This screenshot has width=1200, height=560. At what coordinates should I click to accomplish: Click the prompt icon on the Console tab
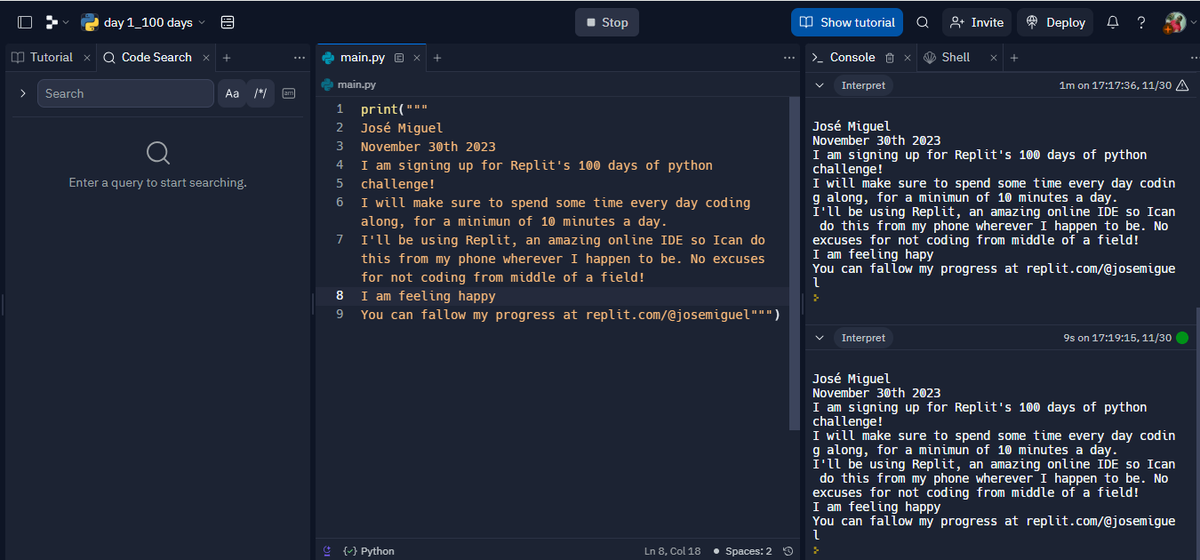tap(818, 58)
